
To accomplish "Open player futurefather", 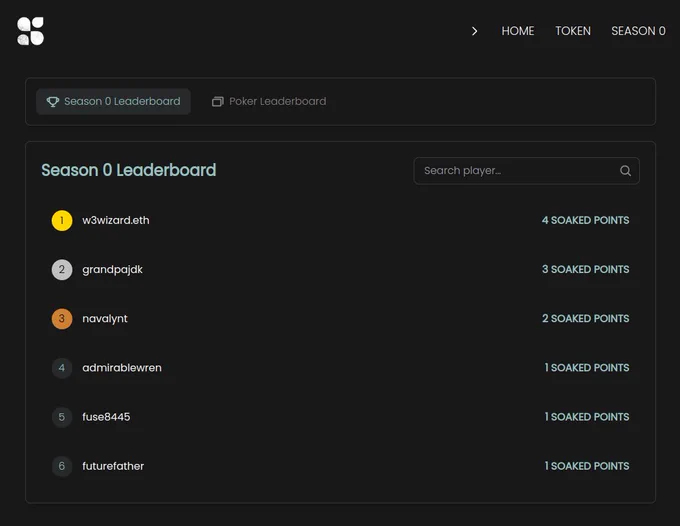I will tap(113, 466).
